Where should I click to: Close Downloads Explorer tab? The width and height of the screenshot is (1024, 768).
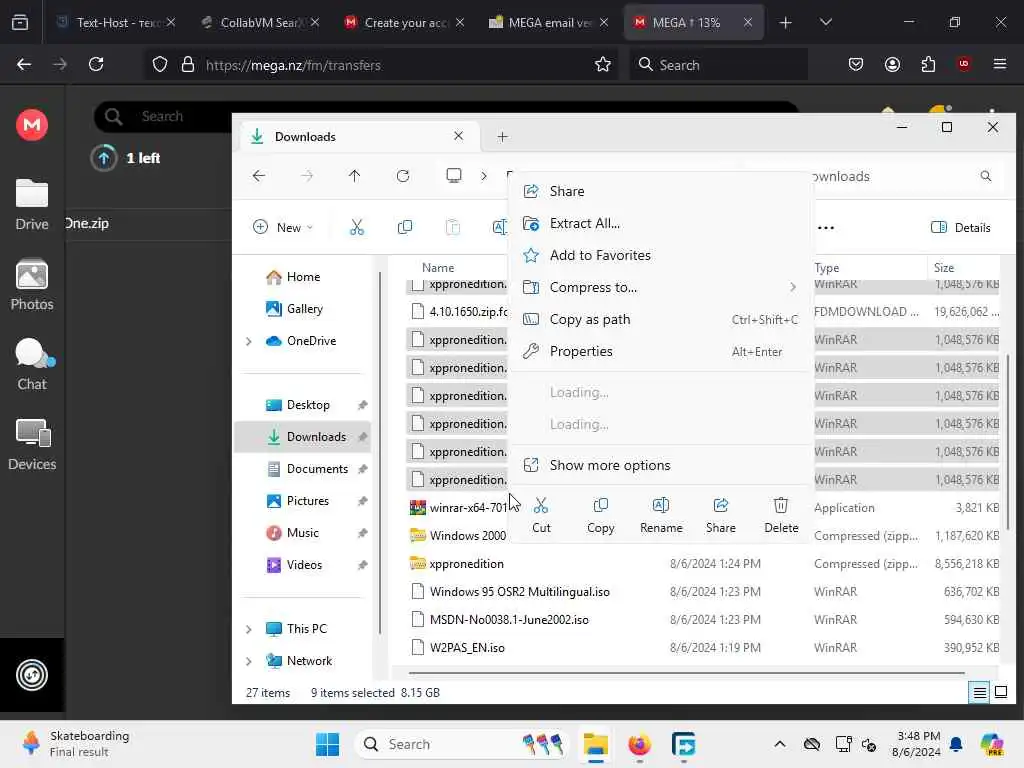point(458,136)
